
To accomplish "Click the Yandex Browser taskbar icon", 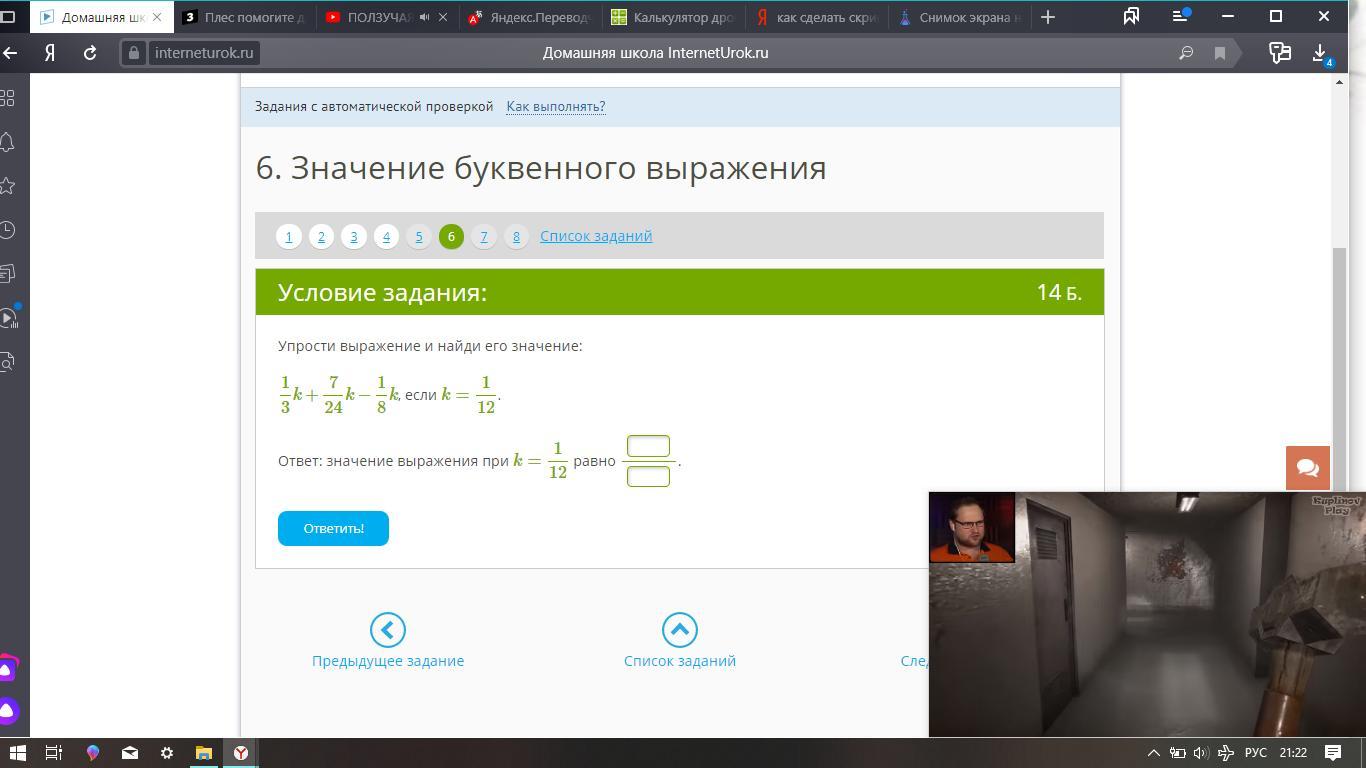I will click(241, 753).
